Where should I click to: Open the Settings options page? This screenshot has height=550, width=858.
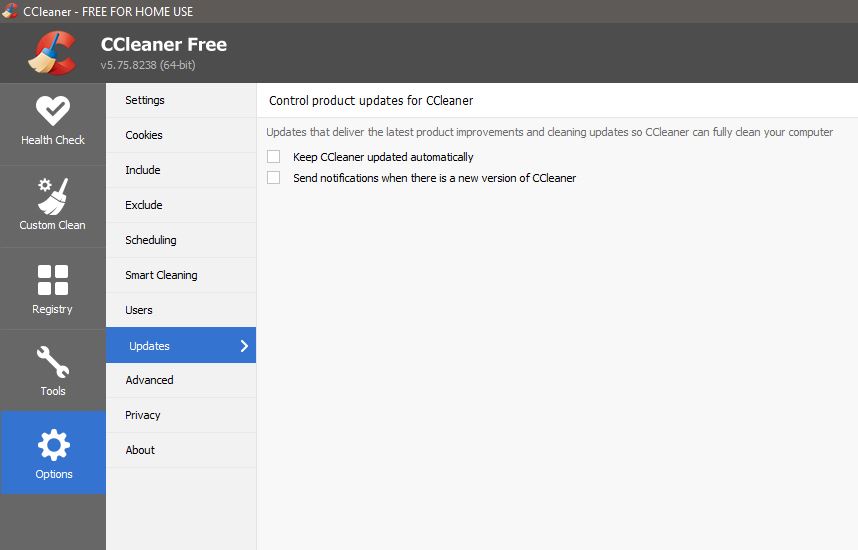[181, 100]
